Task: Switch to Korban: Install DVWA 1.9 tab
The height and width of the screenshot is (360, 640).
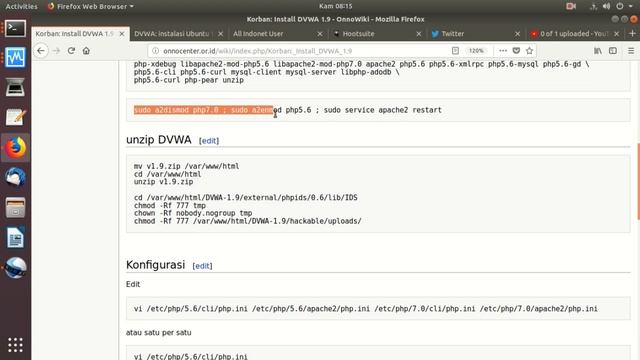Action: [x=74, y=33]
